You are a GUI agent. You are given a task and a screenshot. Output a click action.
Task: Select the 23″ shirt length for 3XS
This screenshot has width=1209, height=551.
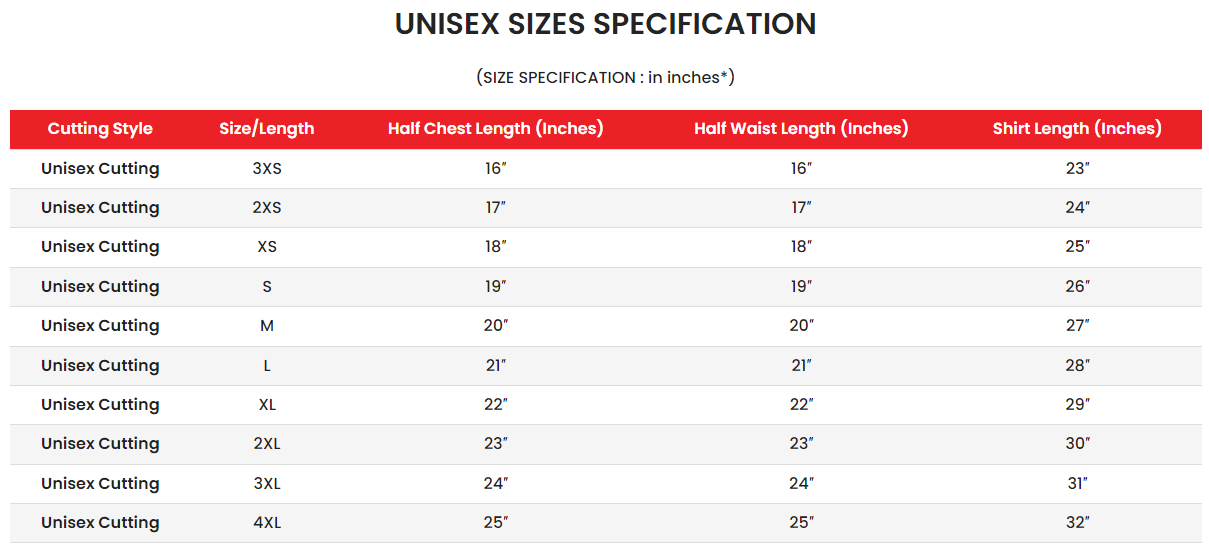point(1077,169)
